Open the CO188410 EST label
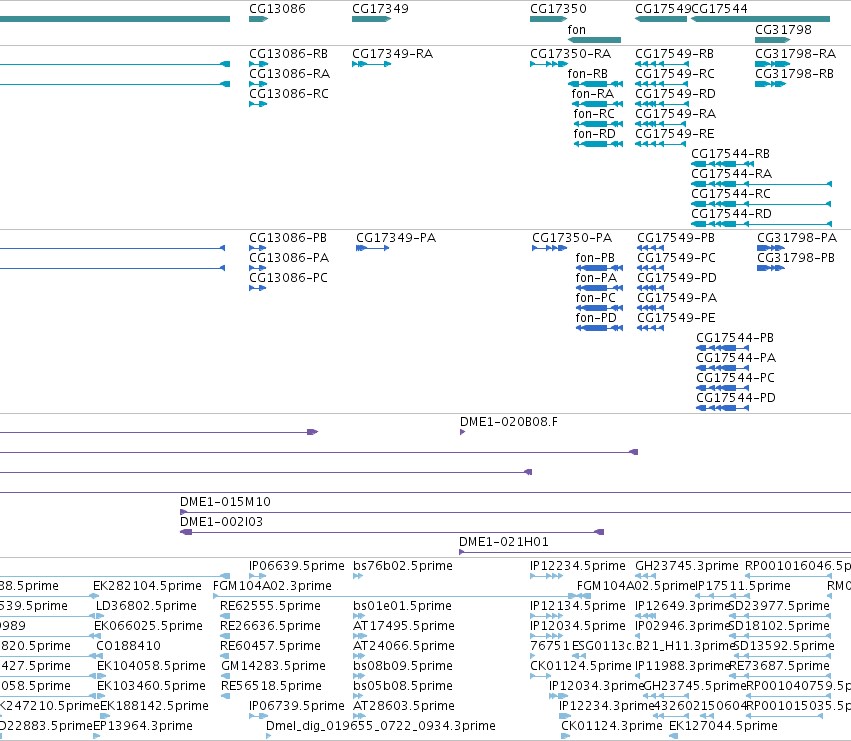 [128, 646]
